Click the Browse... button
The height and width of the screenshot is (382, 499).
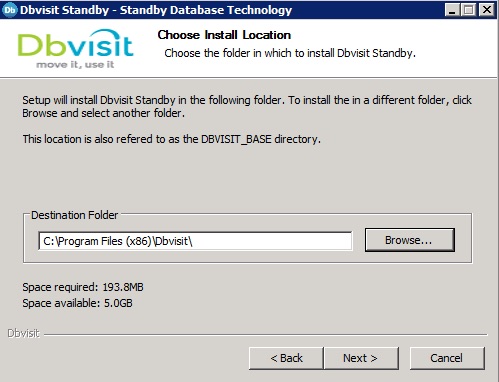coord(410,240)
